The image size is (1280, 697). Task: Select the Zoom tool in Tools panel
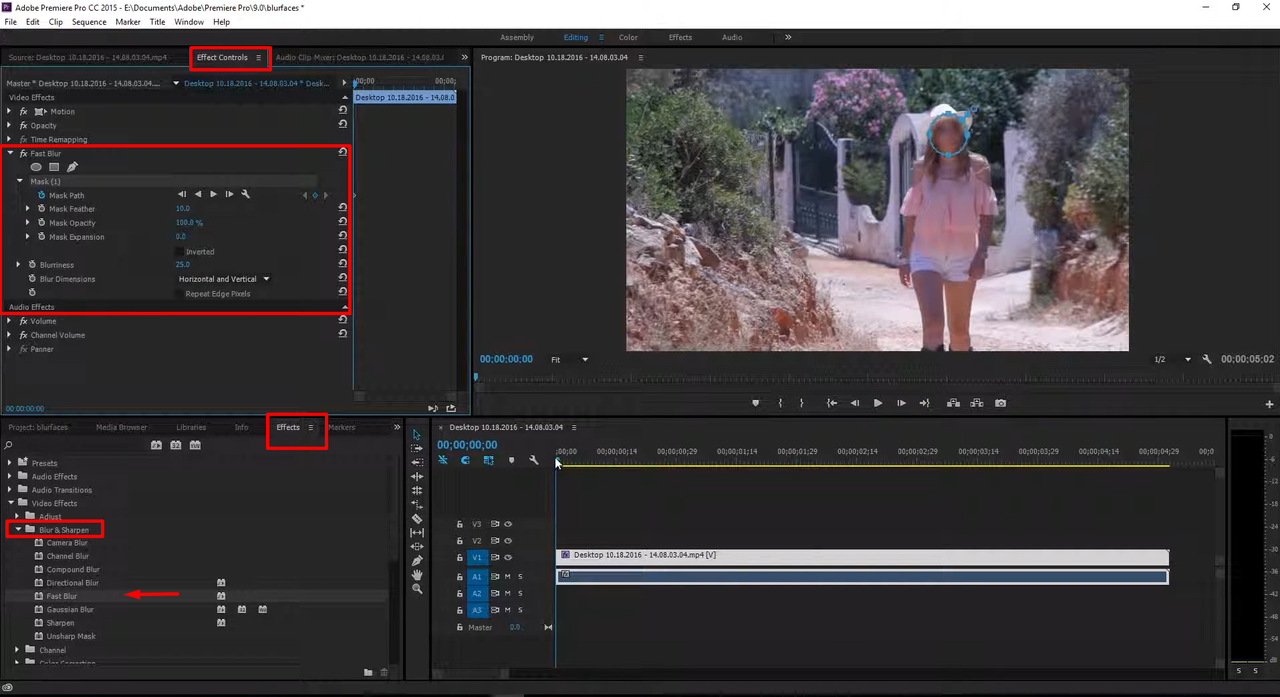pos(417,589)
